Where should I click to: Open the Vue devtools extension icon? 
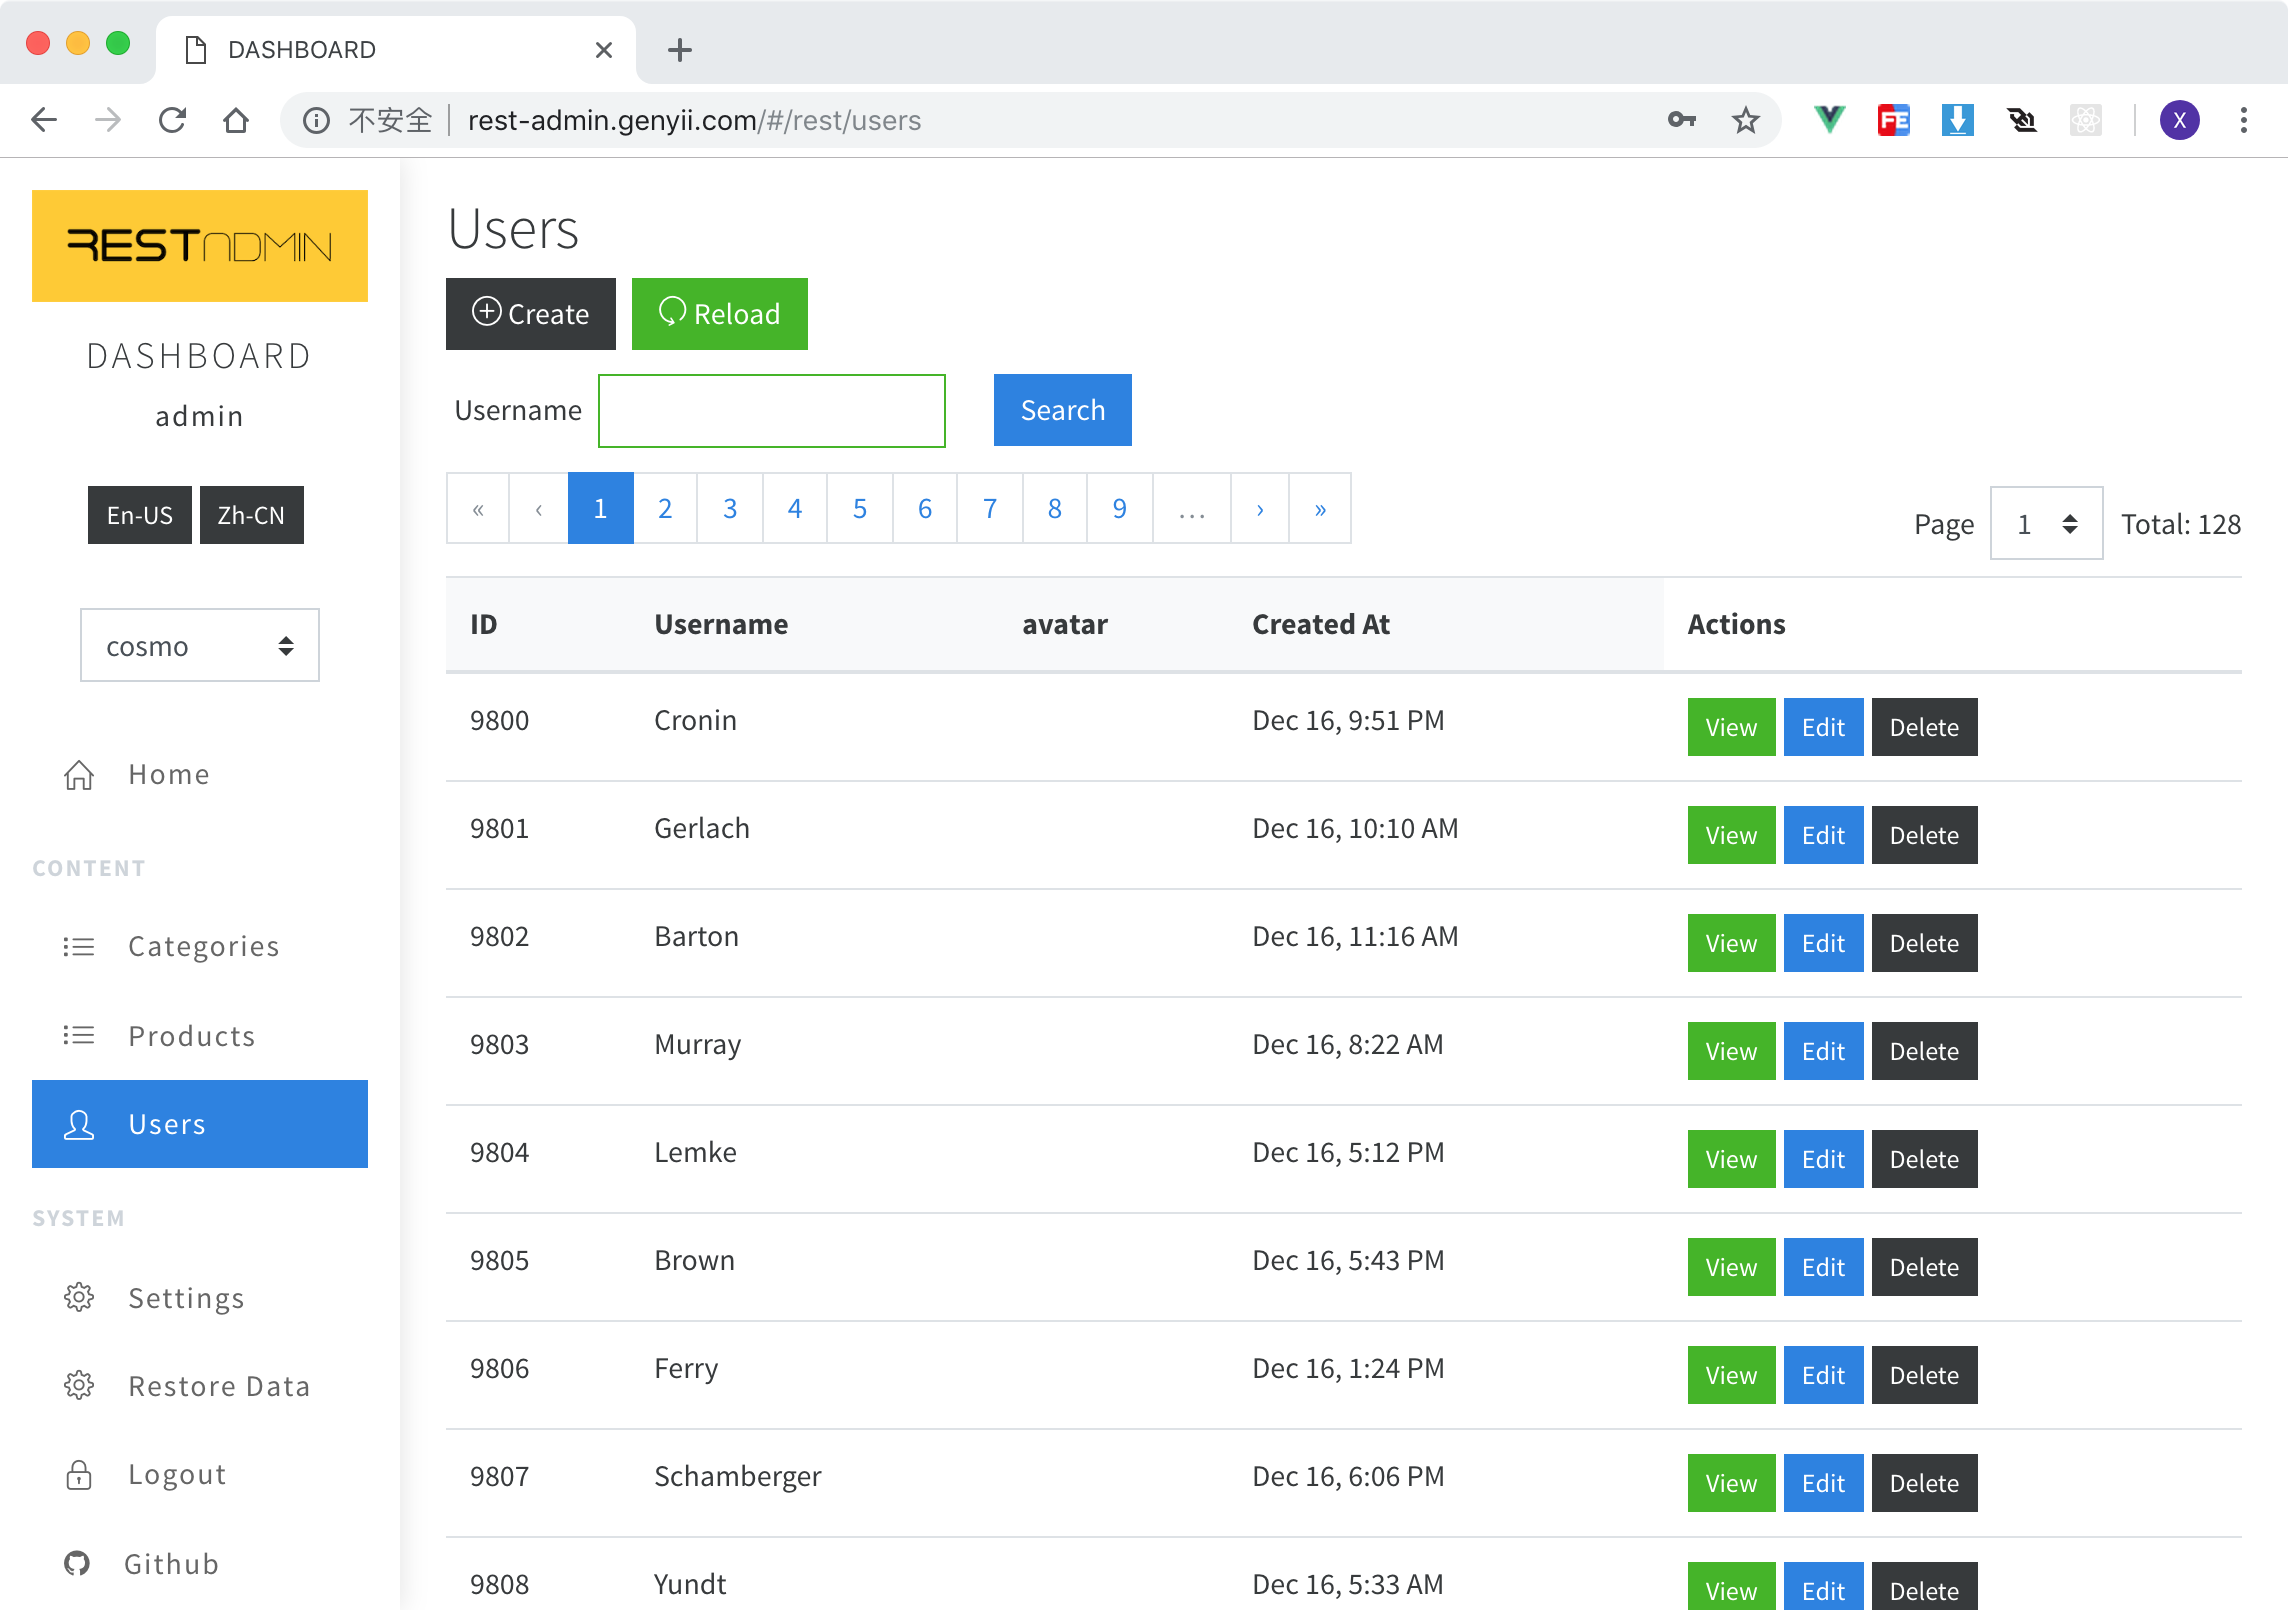pos(1830,120)
